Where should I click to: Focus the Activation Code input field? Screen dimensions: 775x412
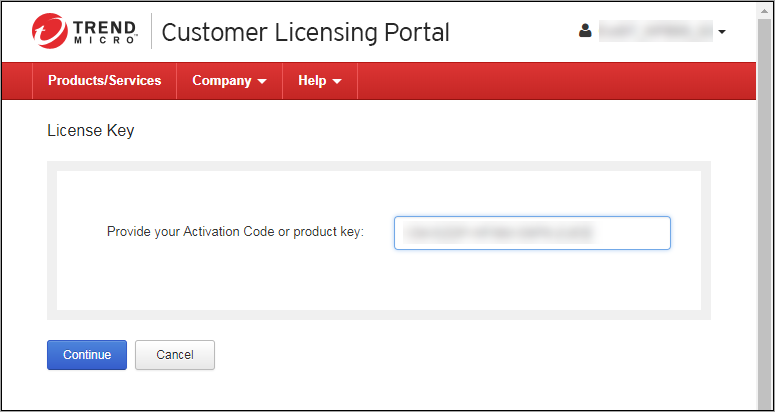point(532,233)
